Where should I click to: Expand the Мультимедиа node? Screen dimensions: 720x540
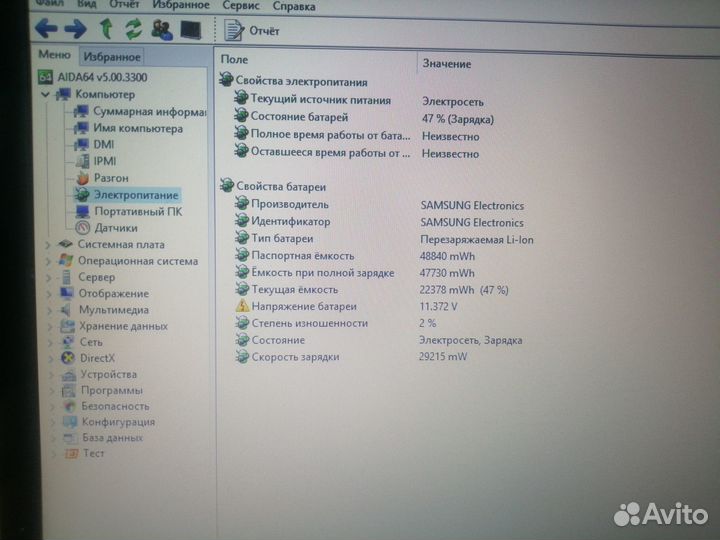tap(50, 310)
